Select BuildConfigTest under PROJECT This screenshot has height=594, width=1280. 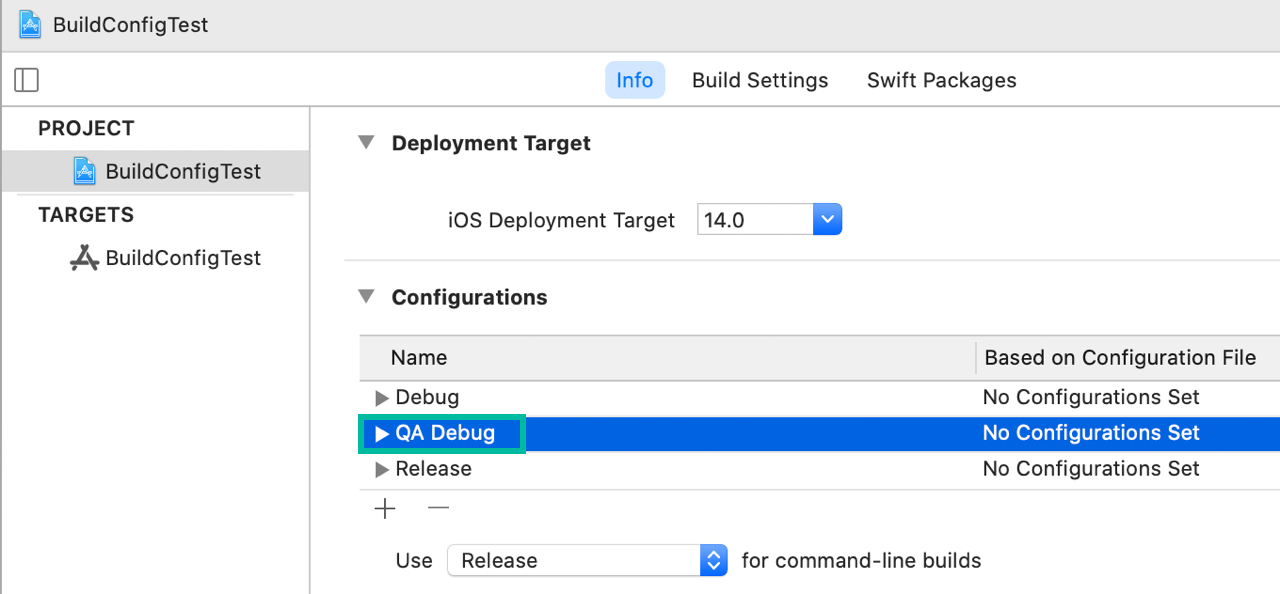(x=183, y=171)
